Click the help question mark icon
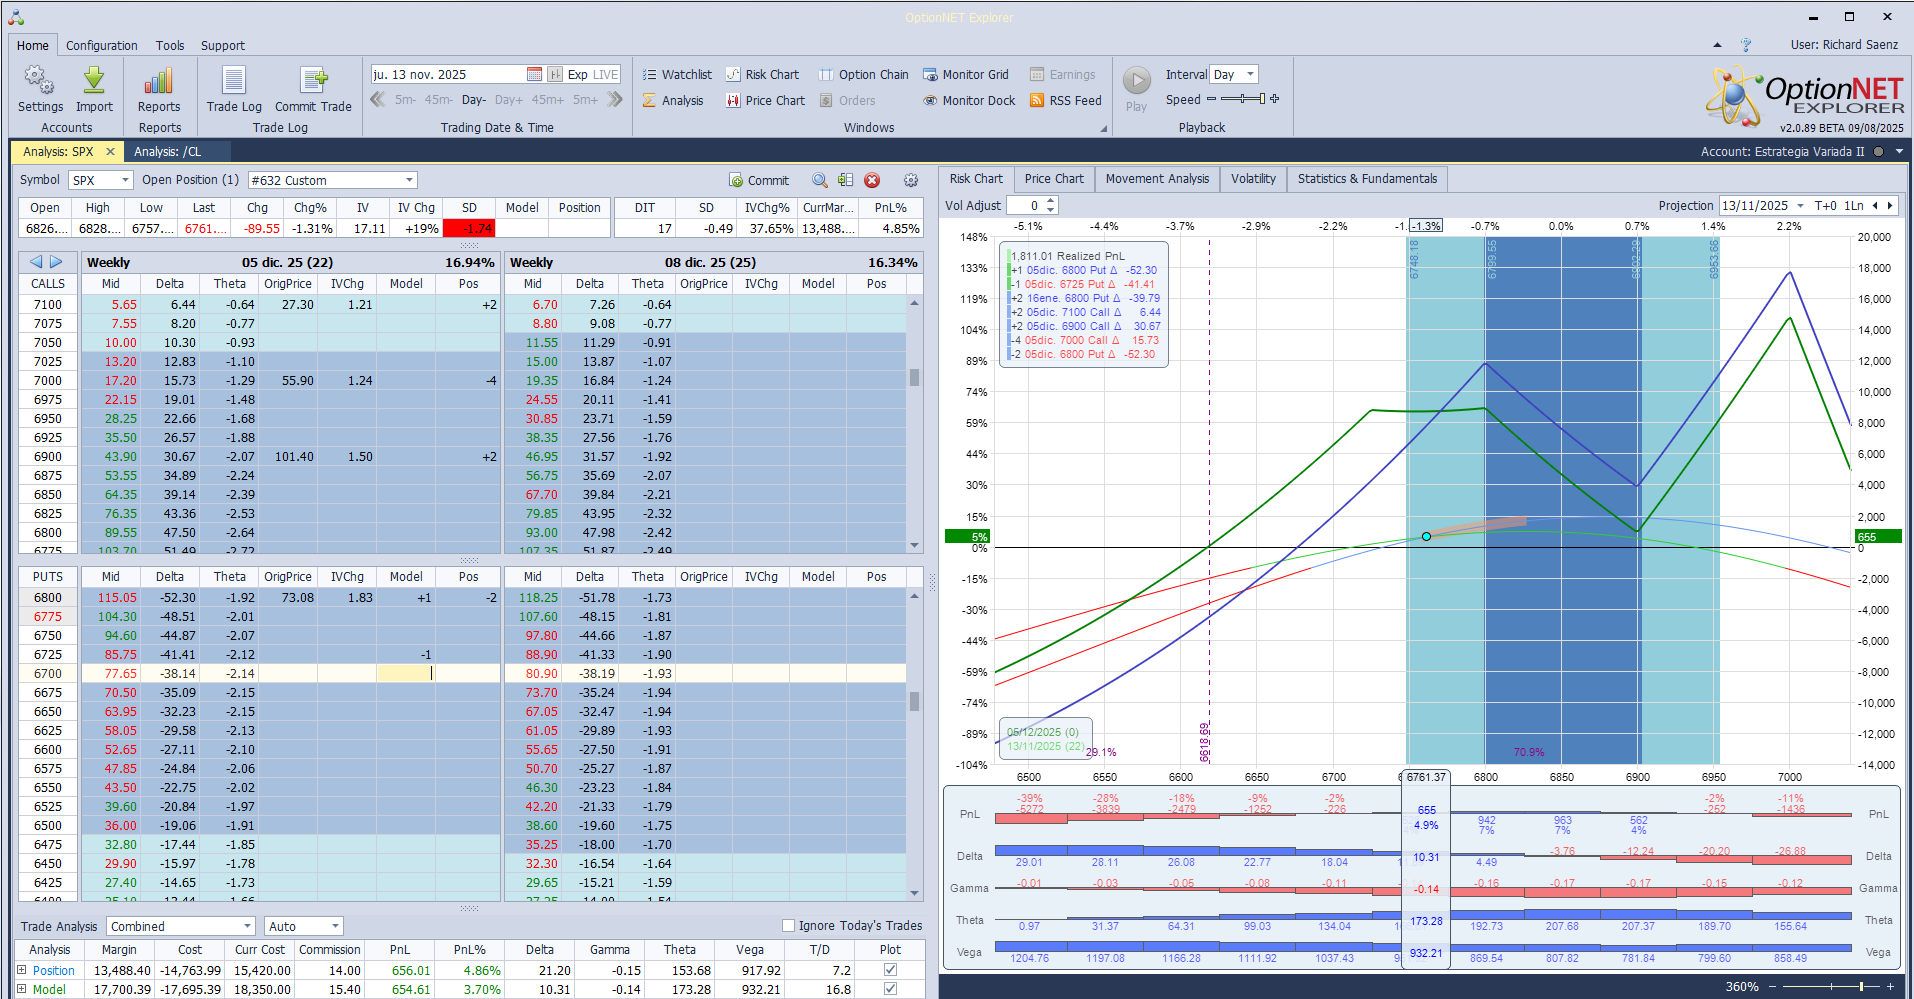 coord(1746,45)
